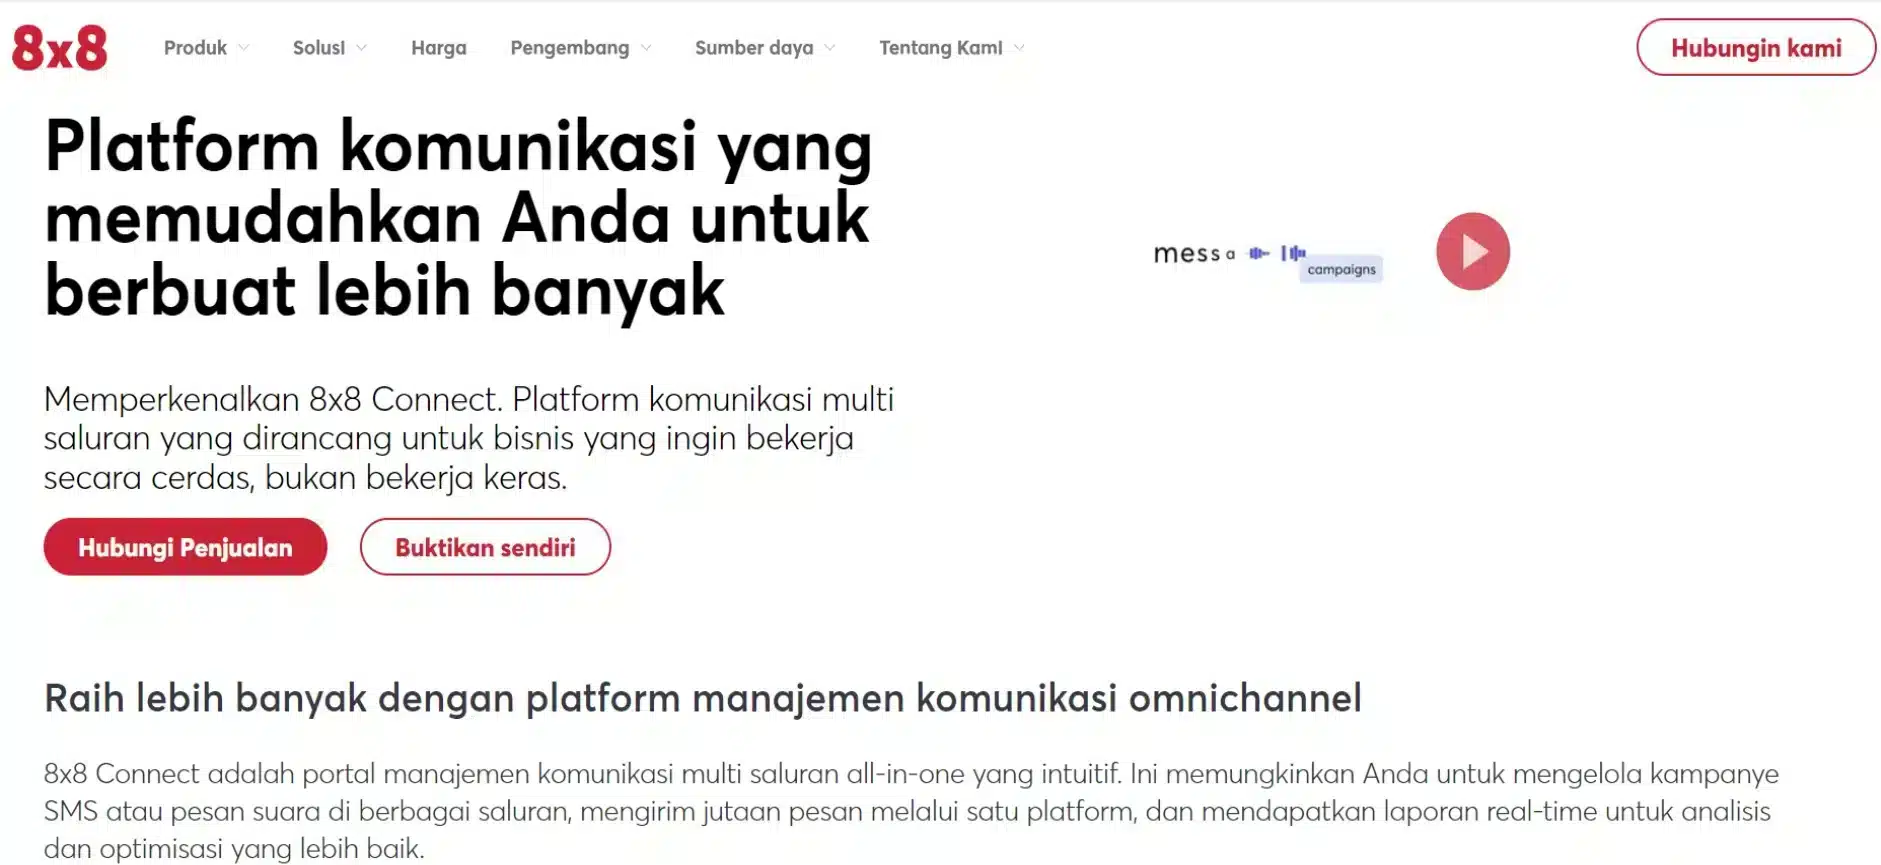Click the 'Raih lebih banyak dengan platform' heading

[703, 698]
